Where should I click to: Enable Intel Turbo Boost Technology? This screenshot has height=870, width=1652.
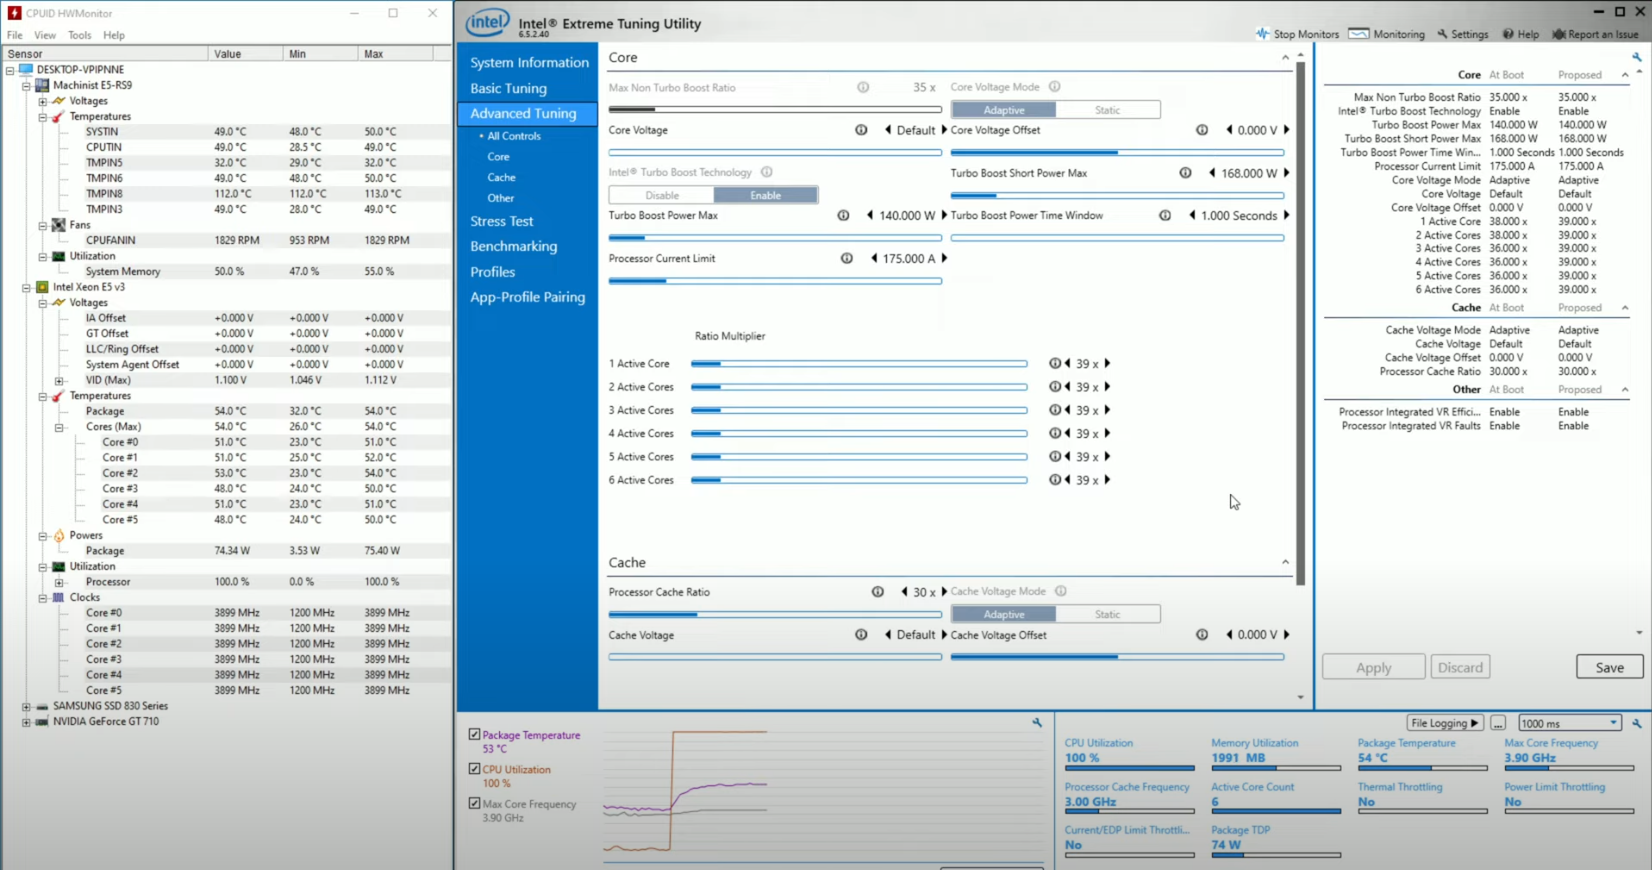point(765,195)
